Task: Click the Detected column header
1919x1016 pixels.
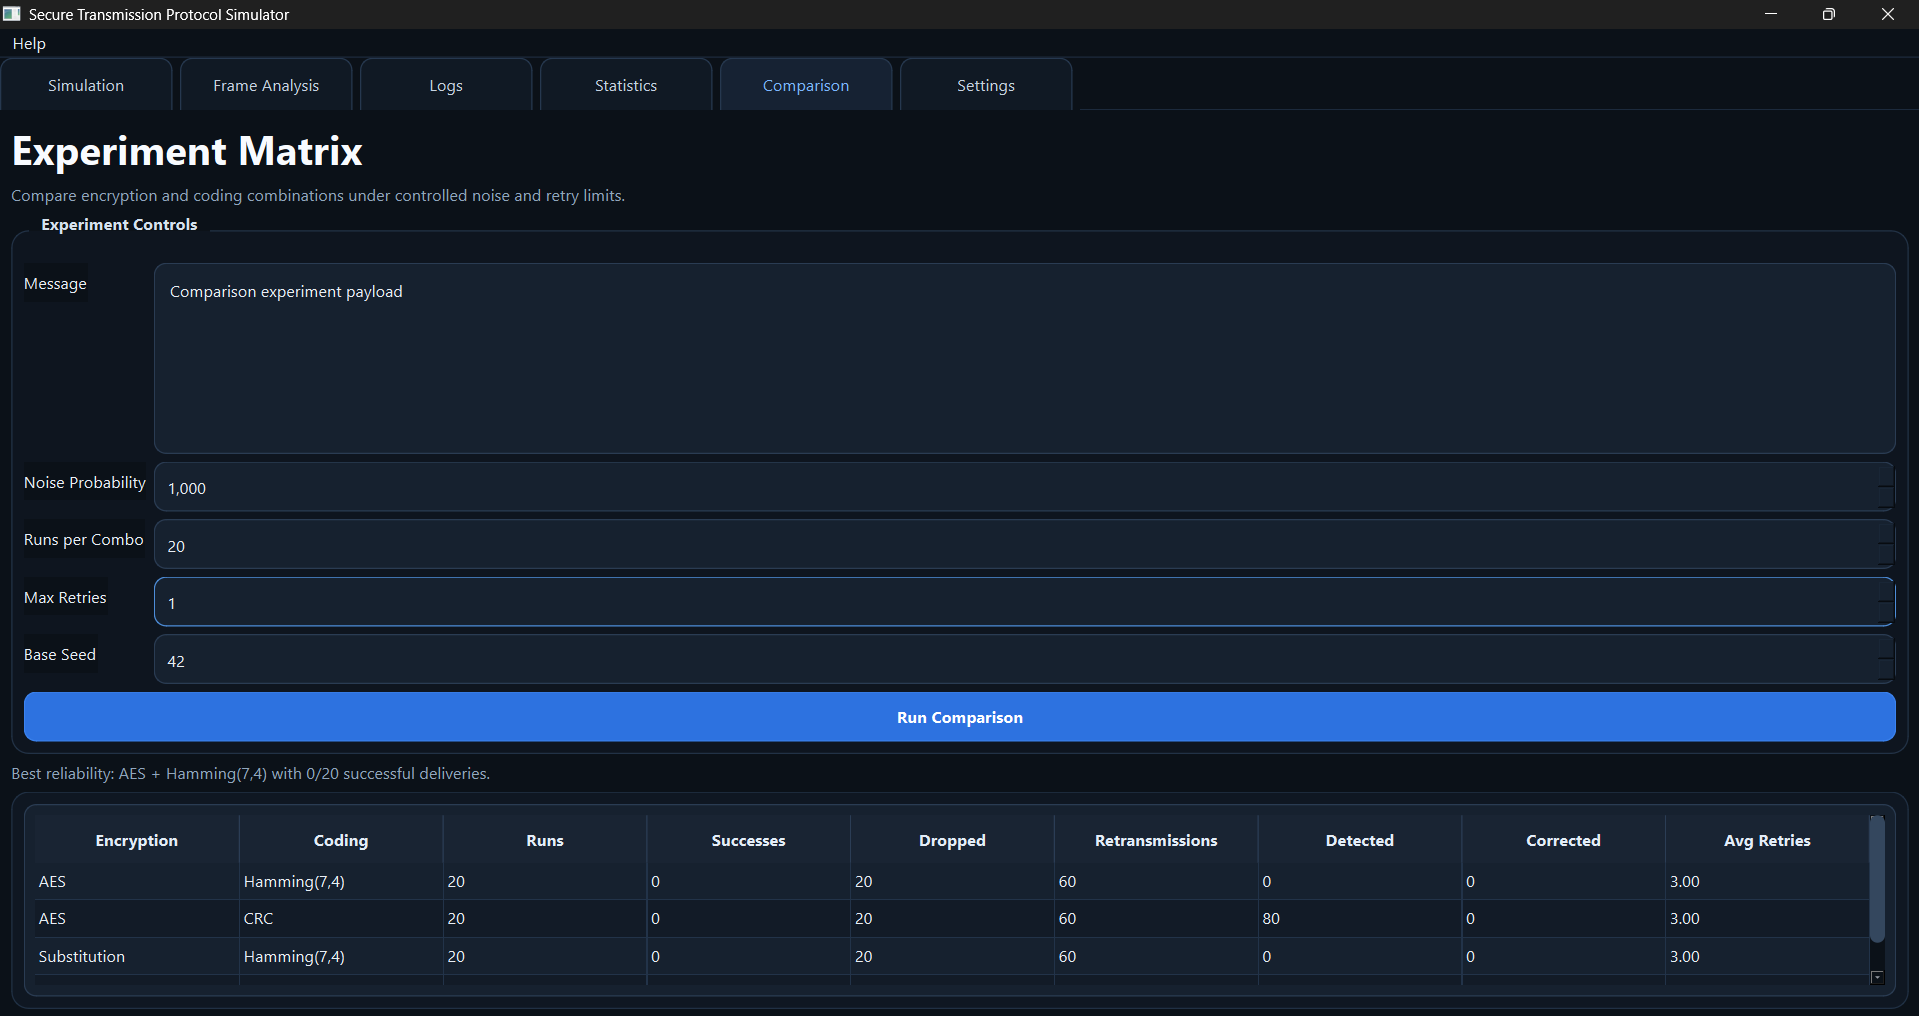Action: tap(1360, 840)
